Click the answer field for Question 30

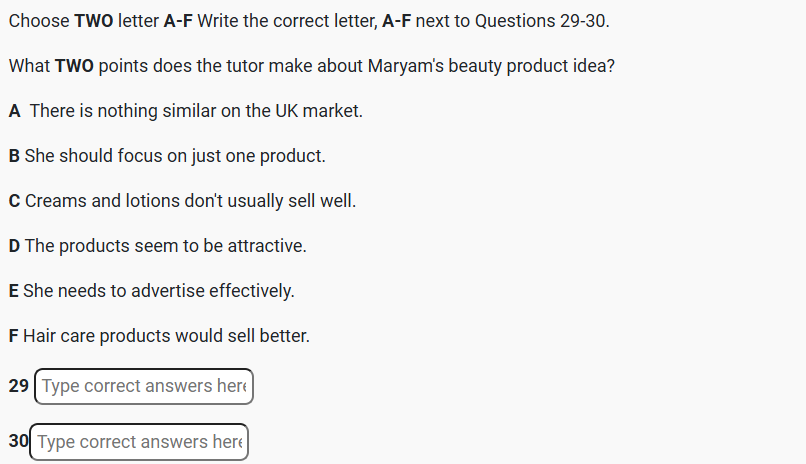(139, 441)
